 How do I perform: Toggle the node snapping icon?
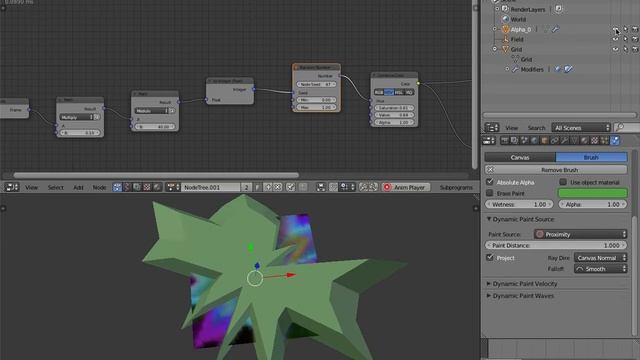333,187
